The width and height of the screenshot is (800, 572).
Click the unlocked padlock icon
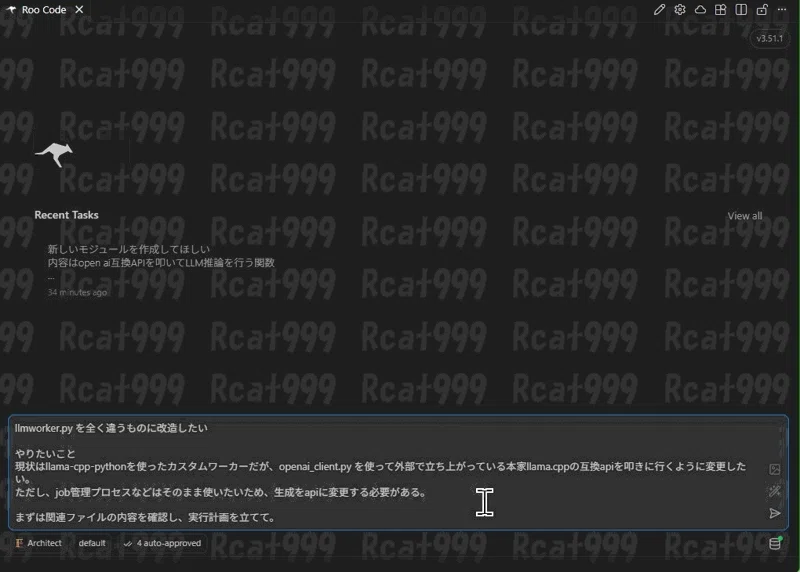762,10
